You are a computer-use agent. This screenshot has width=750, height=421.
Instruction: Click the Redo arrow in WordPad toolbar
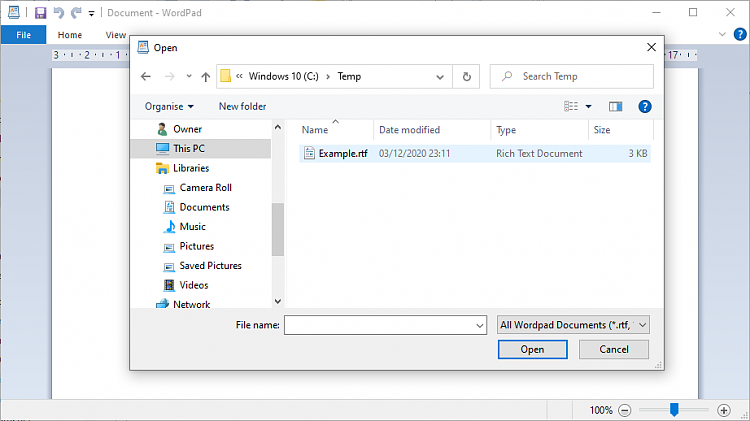pos(76,13)
